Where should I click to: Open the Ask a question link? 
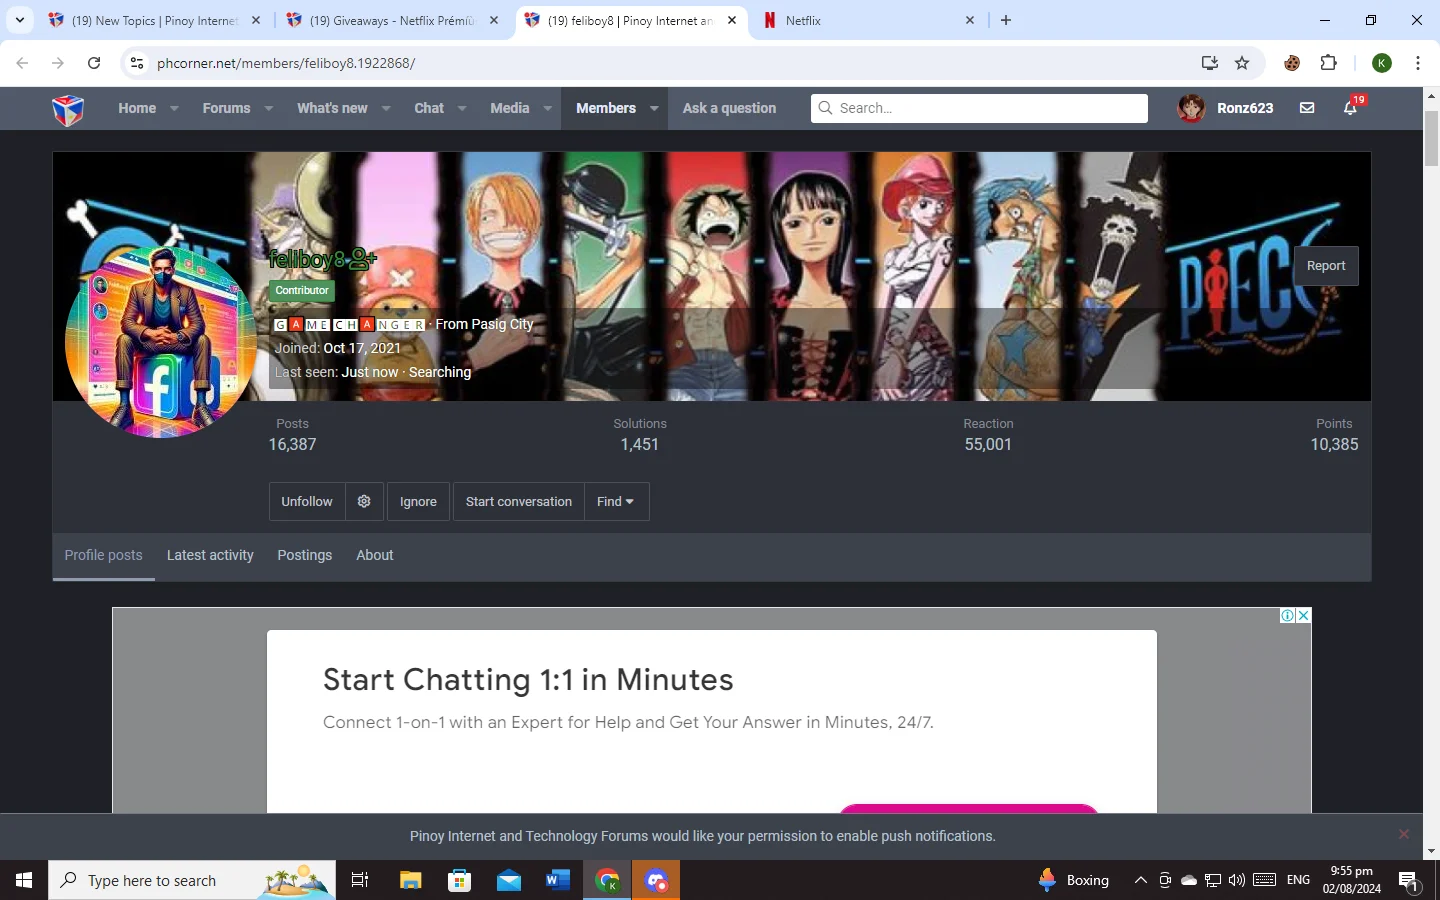[x=729, y=108]
